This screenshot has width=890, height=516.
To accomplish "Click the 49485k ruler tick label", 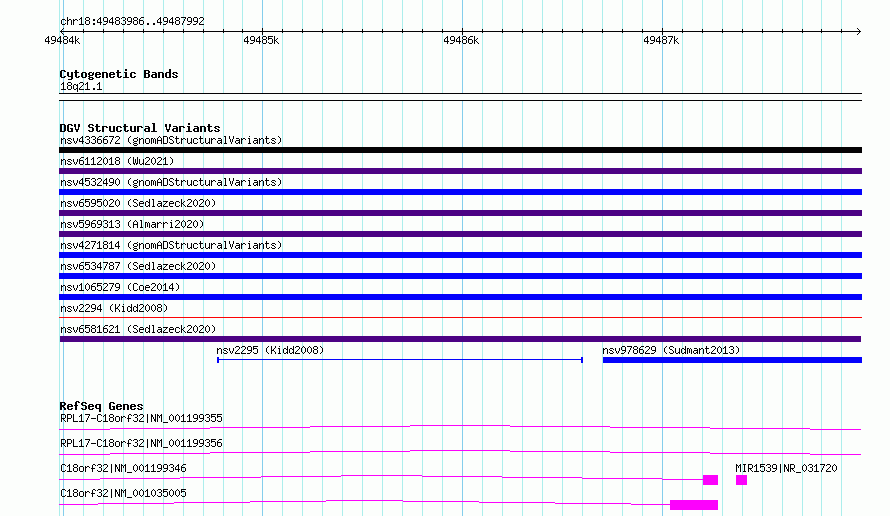I will click(261, 40).
